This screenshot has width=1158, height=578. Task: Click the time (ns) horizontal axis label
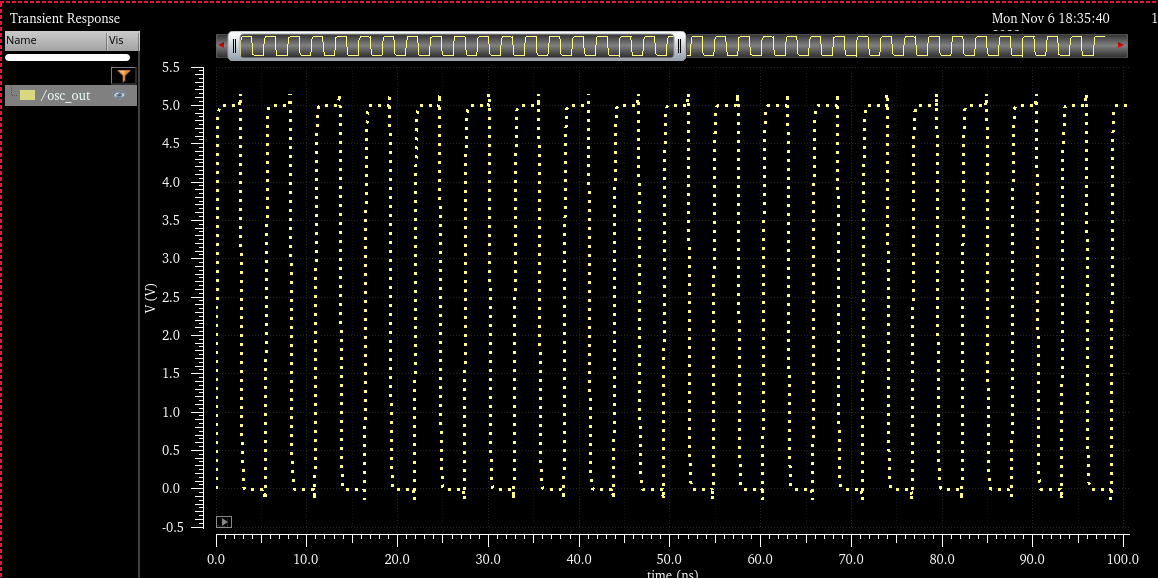[x=672, y=573]
